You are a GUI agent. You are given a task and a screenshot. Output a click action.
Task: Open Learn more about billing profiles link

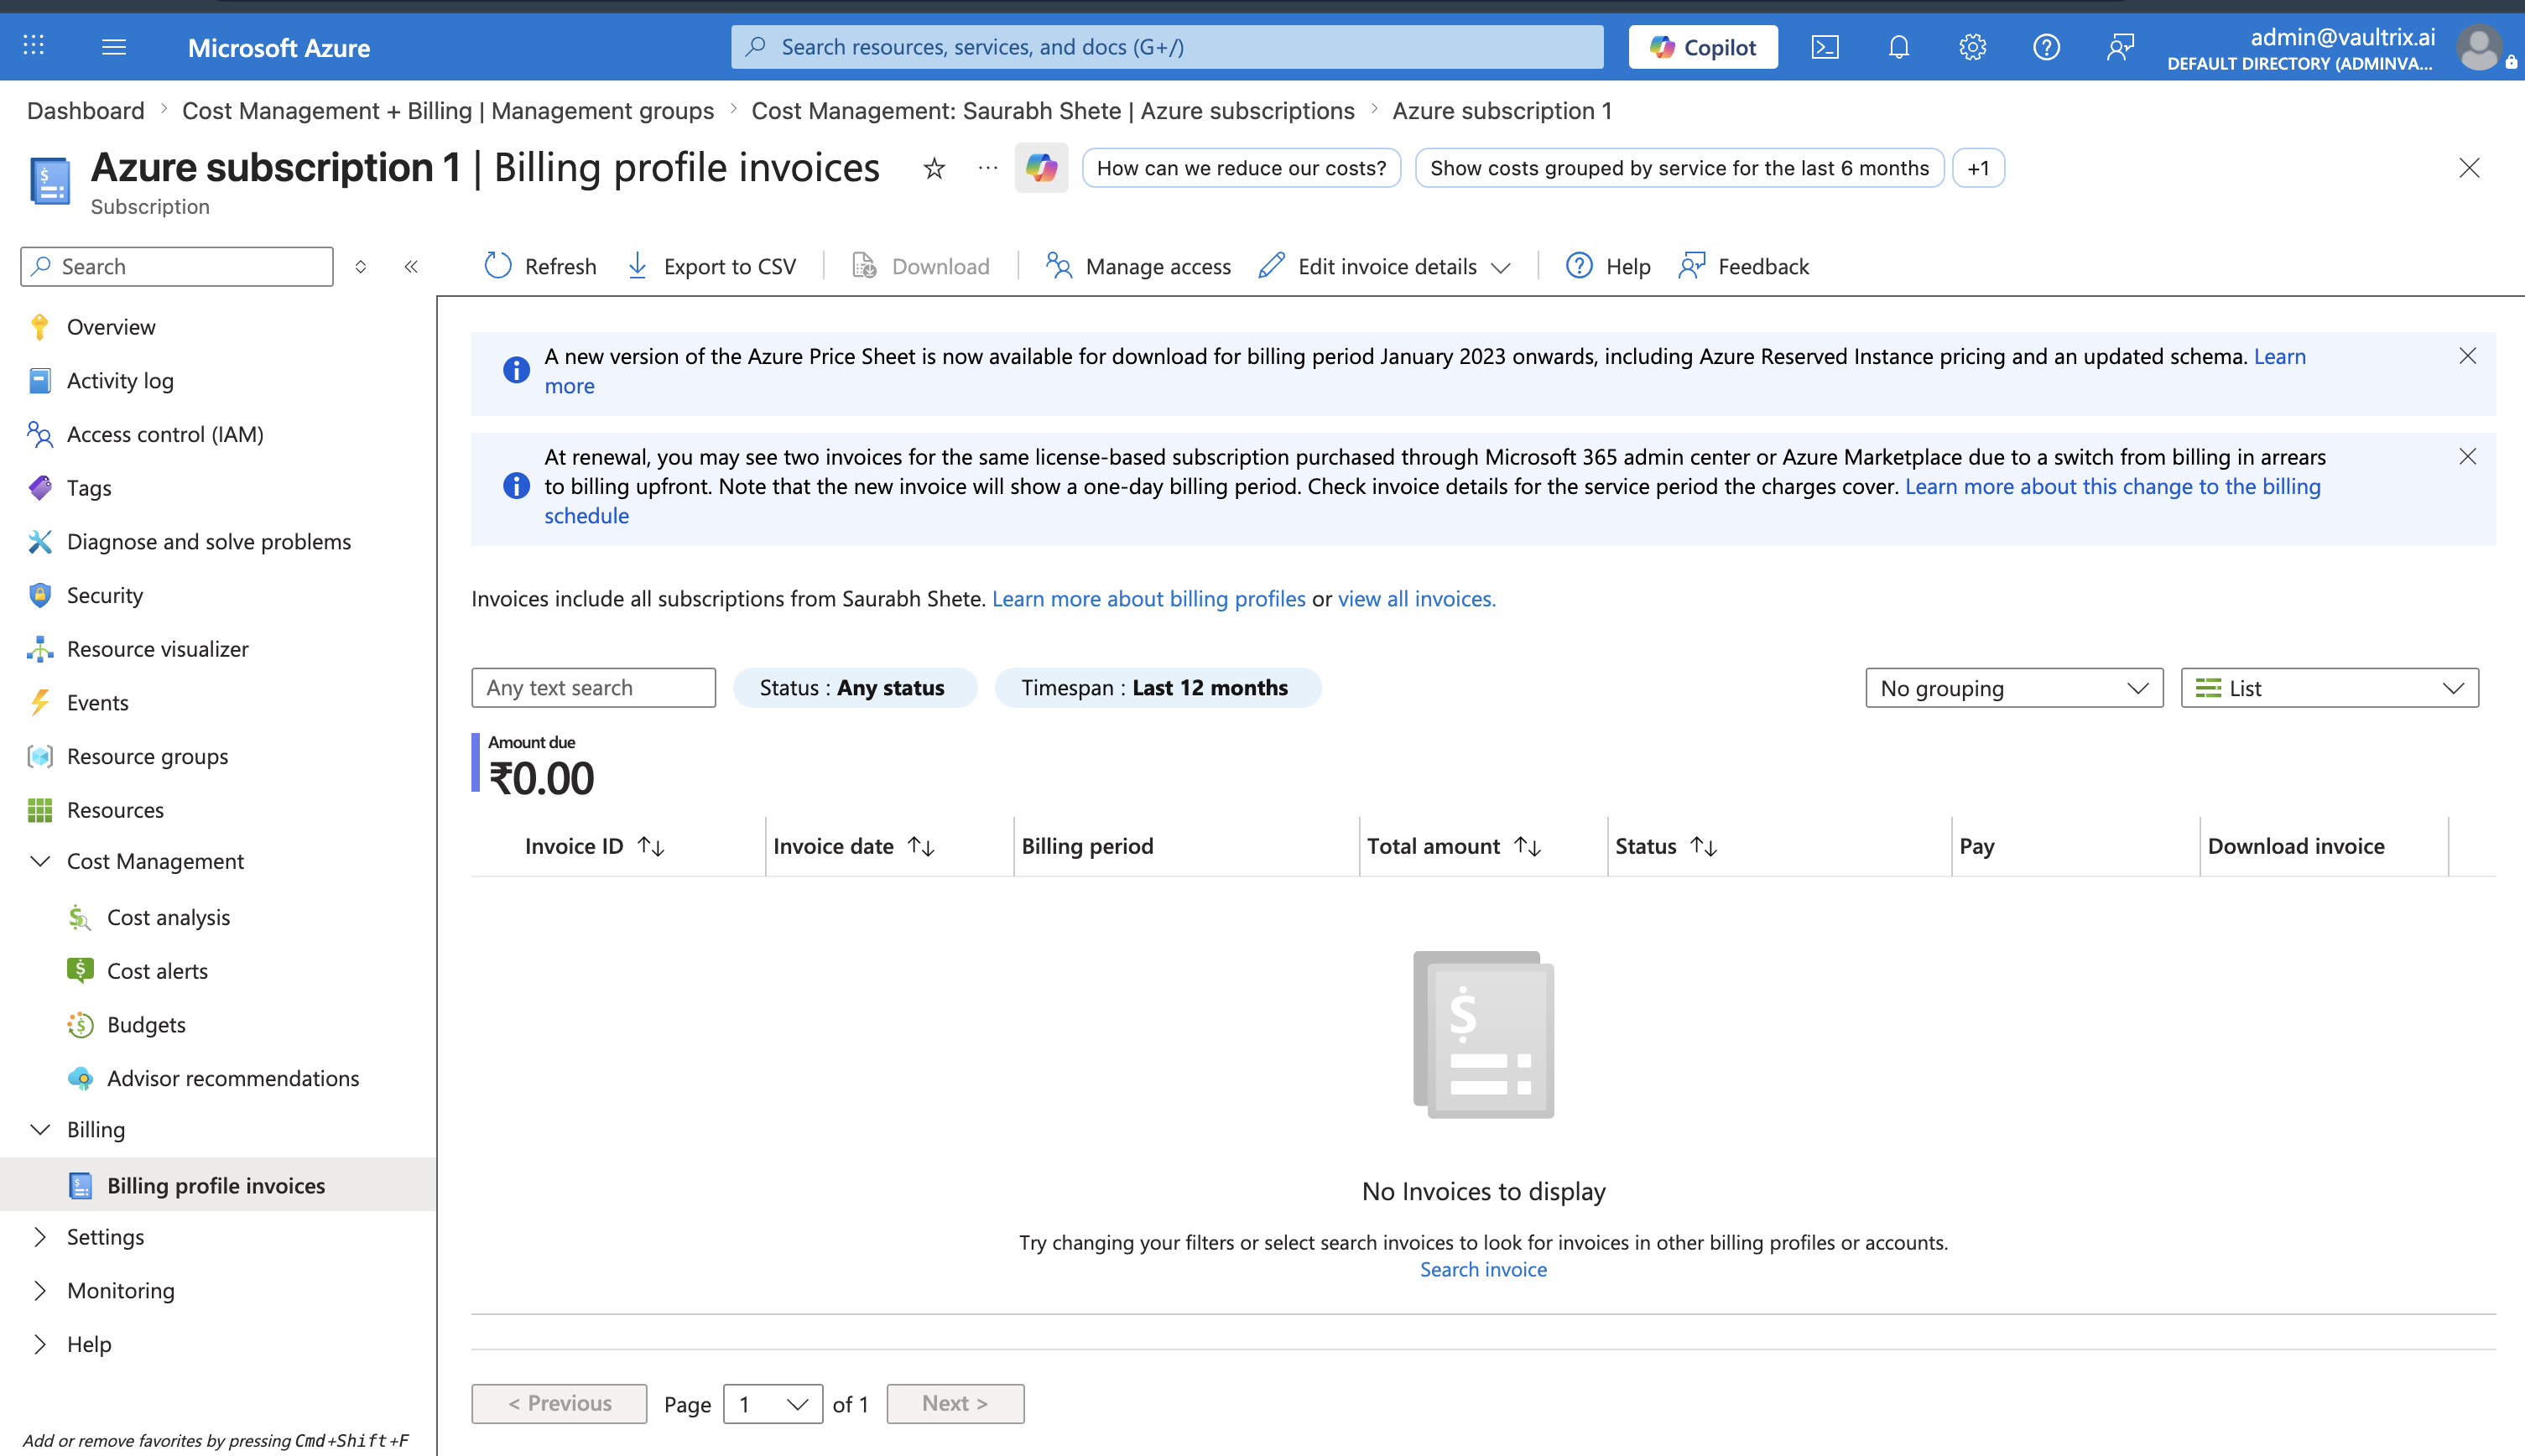point(1148,599)
